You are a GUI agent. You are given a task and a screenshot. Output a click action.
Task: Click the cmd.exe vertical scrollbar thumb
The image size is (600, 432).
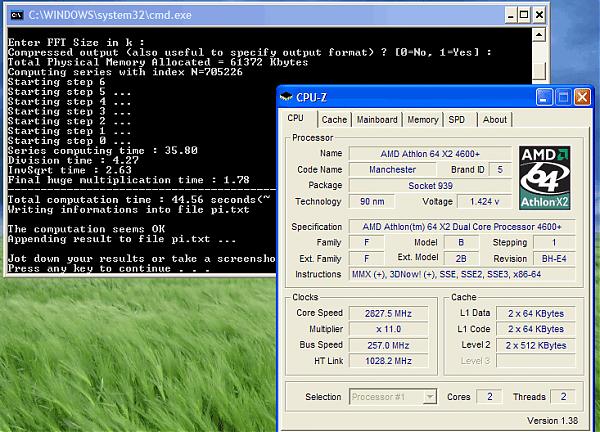tap(539, 70)
